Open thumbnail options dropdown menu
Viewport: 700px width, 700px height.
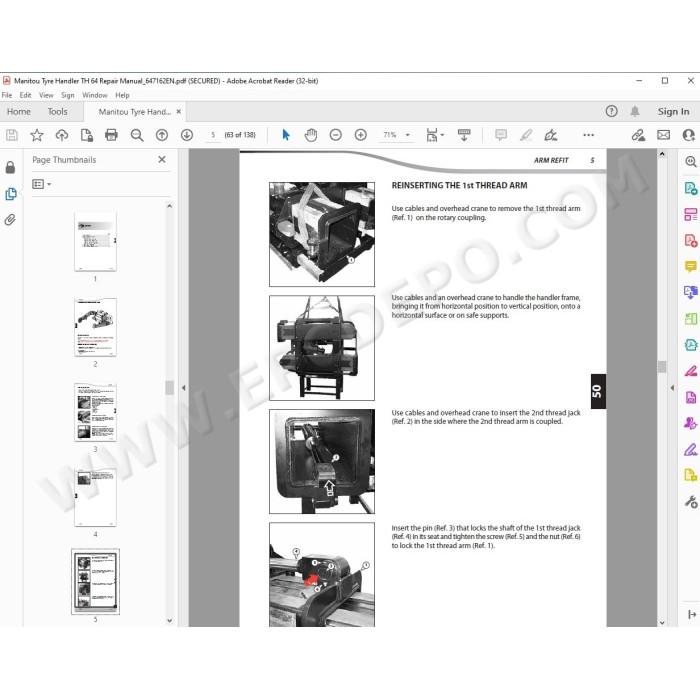pos(42,184)
